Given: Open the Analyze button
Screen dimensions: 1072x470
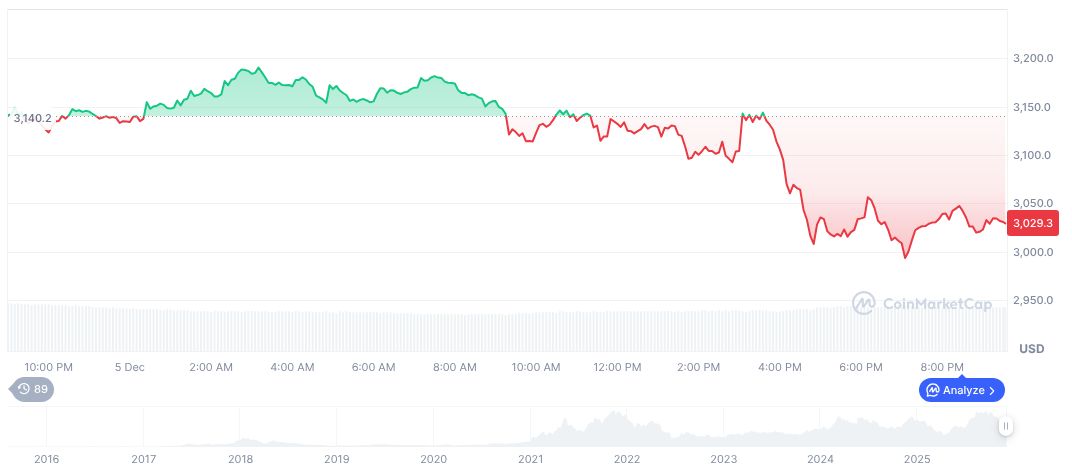Looking at the screenshot, I should pyautogui.click(x=961, y=390).
